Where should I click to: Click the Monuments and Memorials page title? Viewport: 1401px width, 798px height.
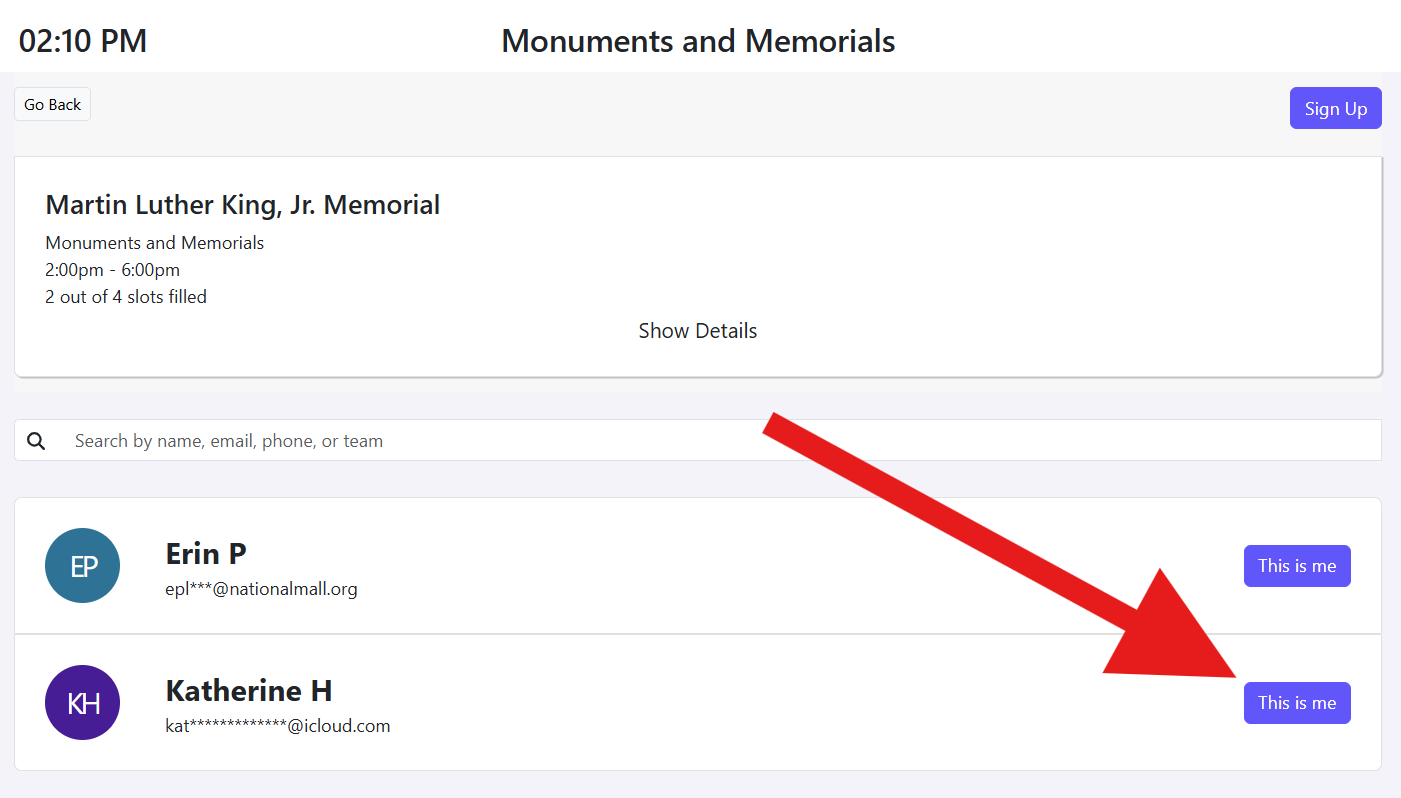(x=698, y=41)
